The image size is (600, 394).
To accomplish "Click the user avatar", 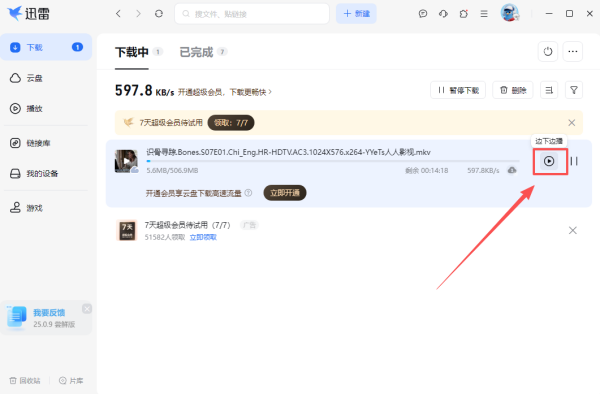I will [x=510, y=13].
